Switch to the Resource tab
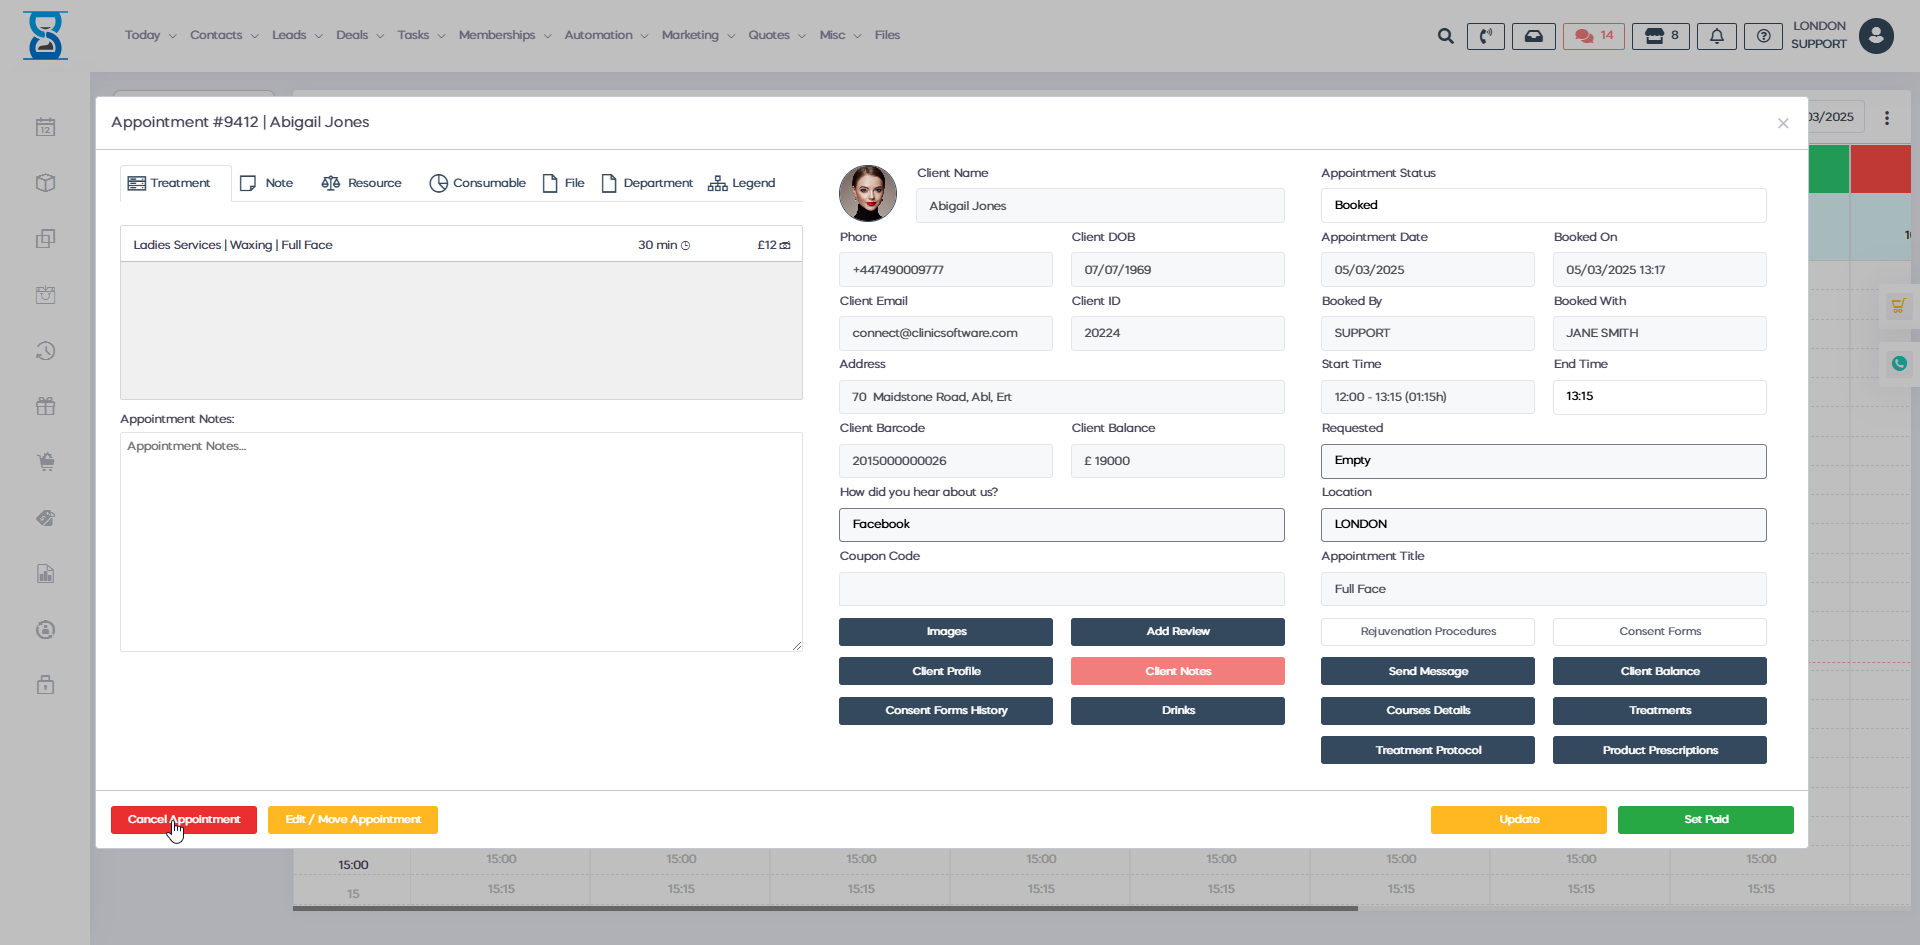This screenshot has height=945, width=1920. pyautogui.click(x=361, y=183)
